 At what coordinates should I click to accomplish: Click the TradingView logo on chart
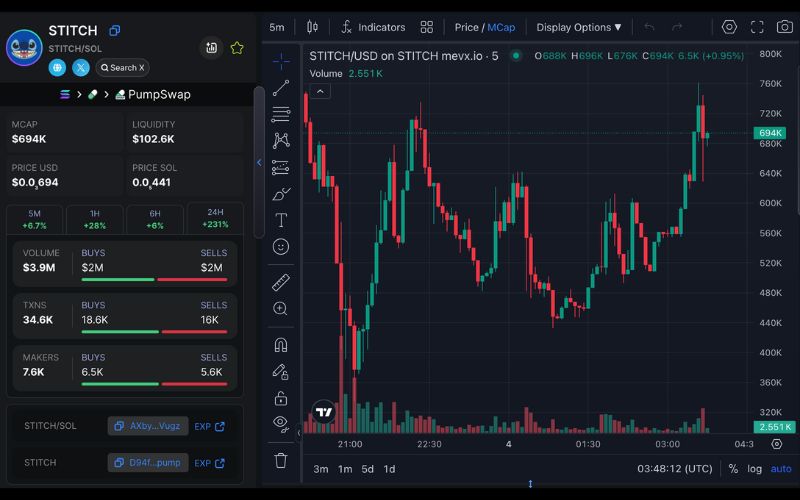click(x=323, y=412)
